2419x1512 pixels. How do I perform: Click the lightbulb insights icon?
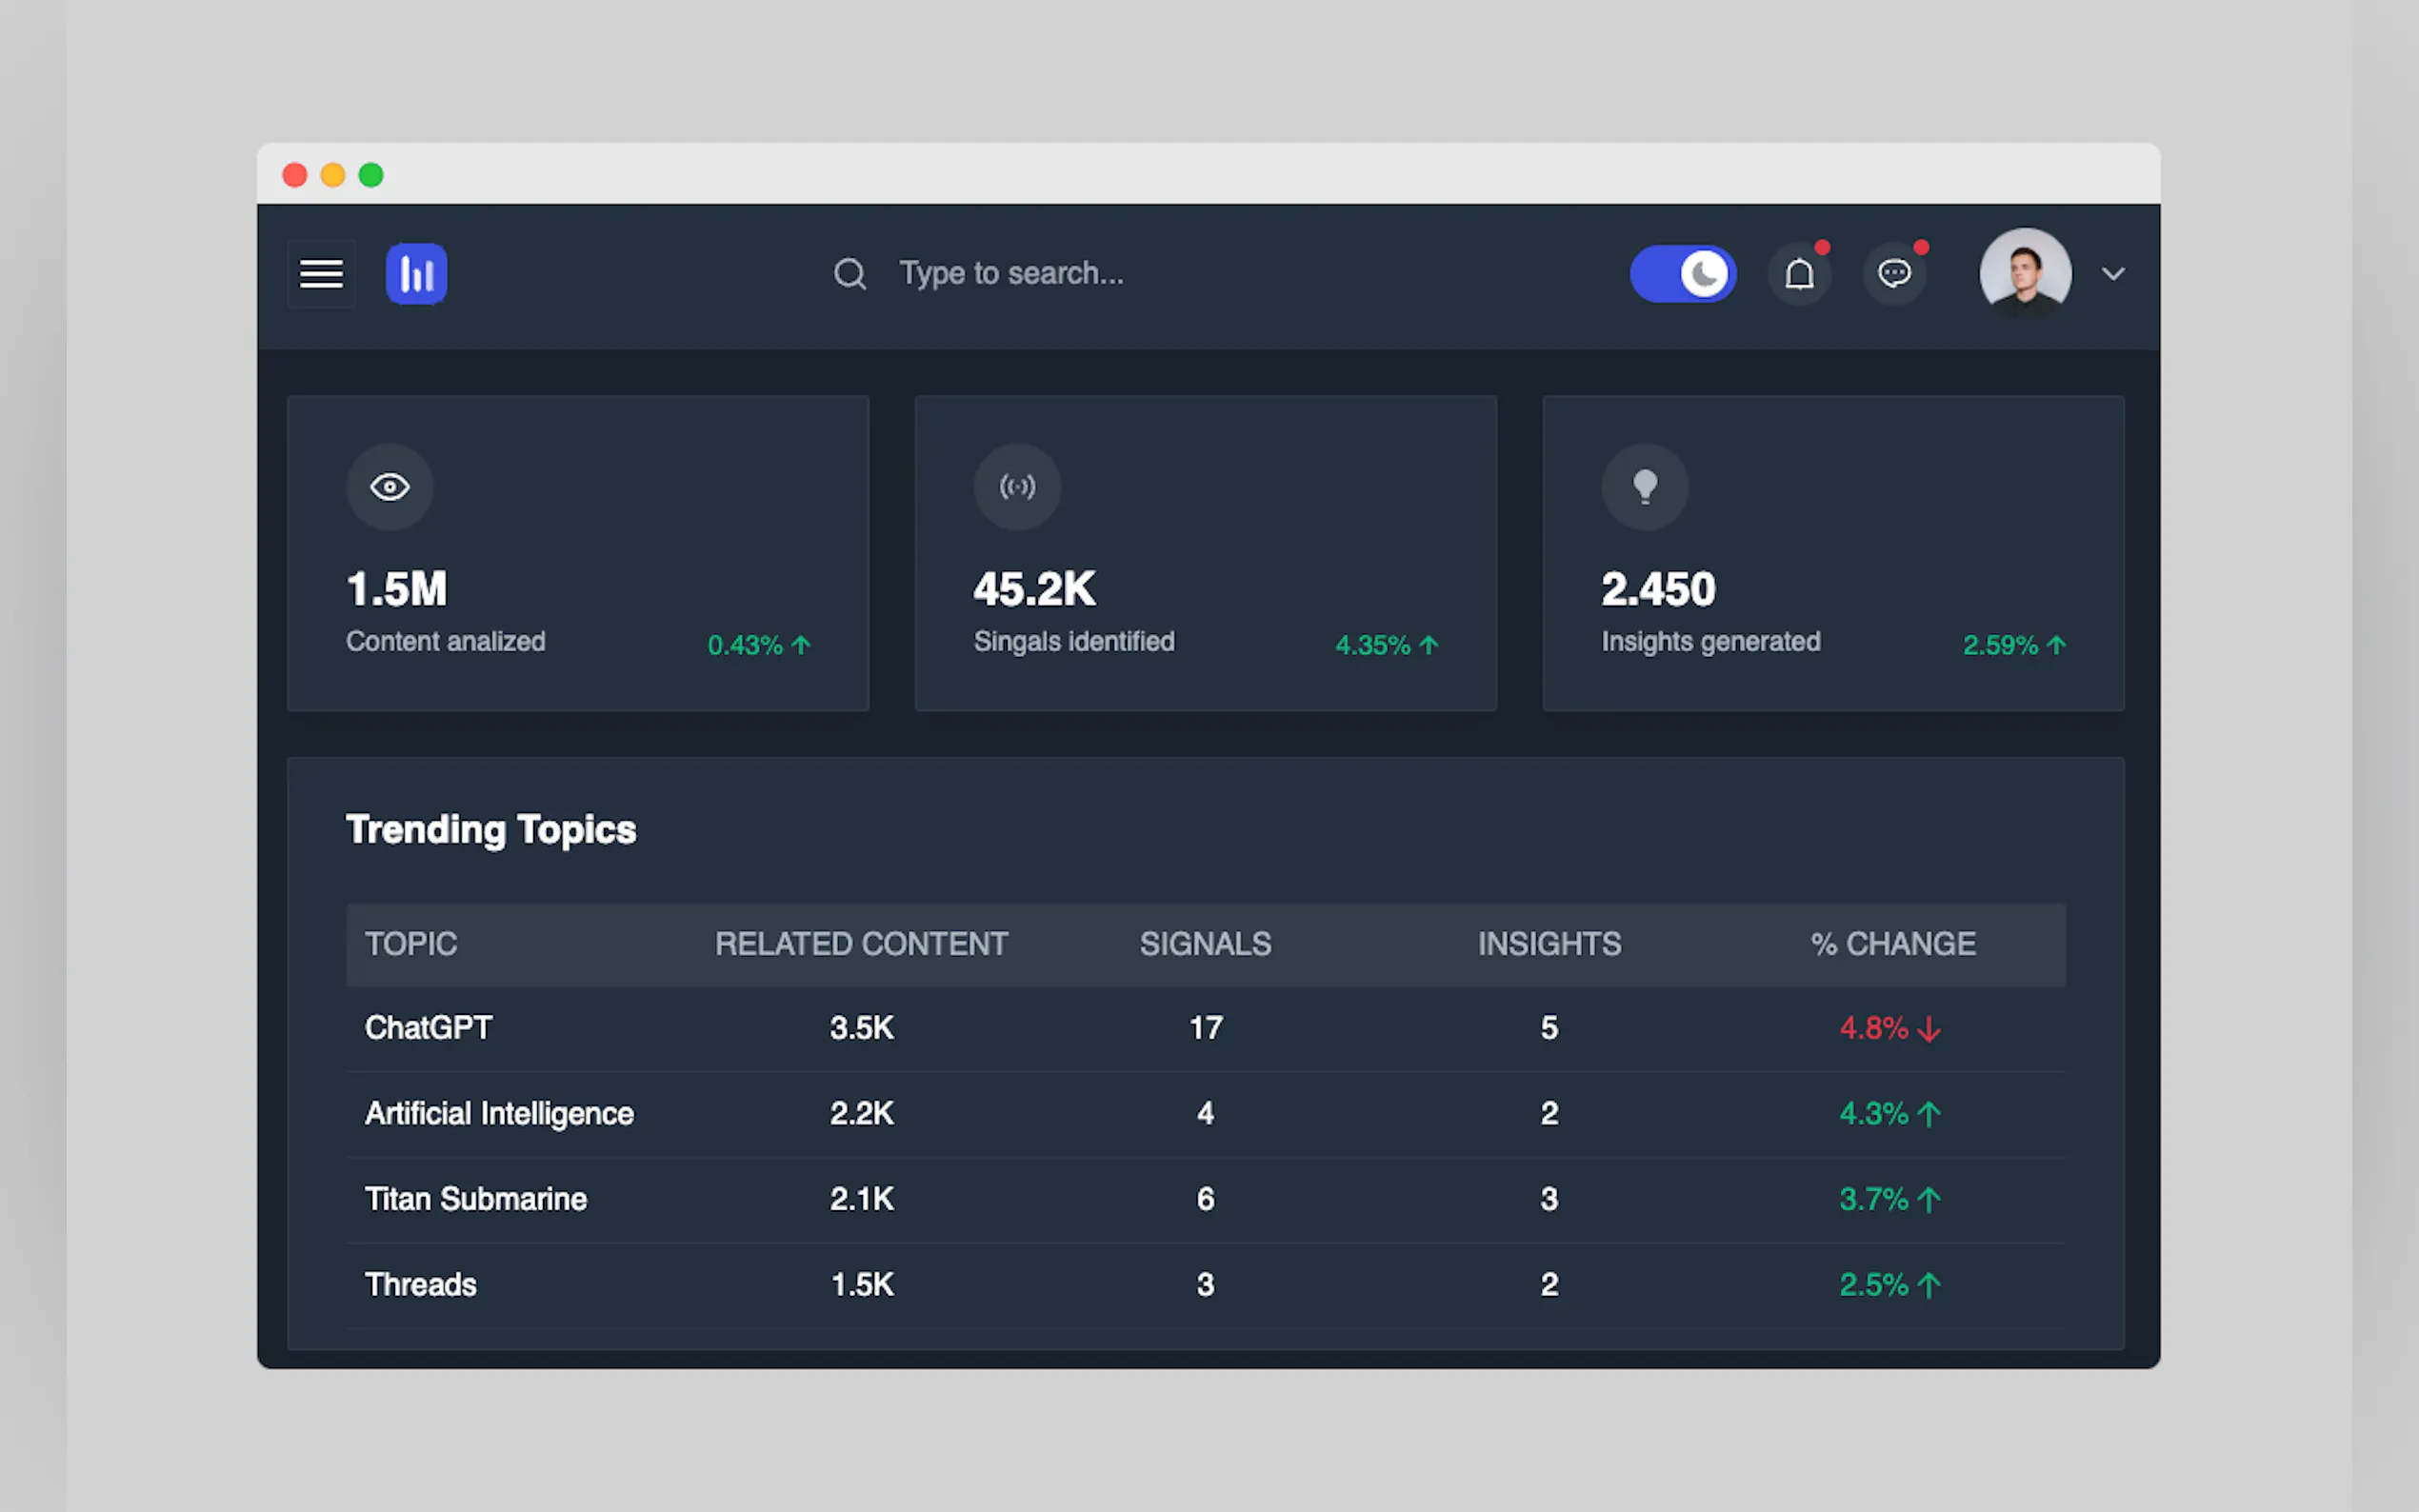[x=1645, y=487]
